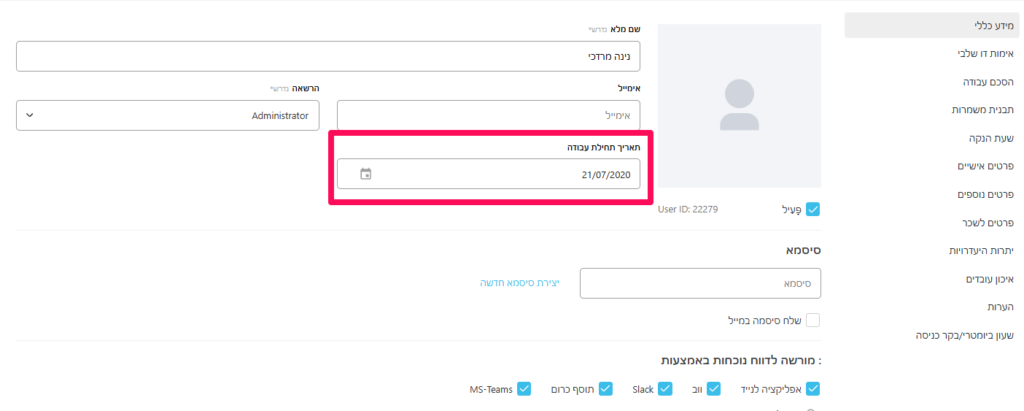The image size is (1024, 411).
Task: Enable the שלח סיסמא במייל checkbox
Action: [812, 320]
